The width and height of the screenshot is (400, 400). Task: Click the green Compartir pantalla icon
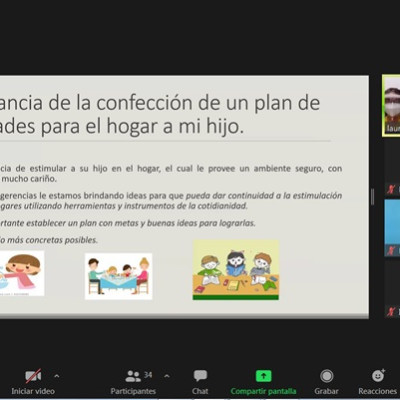click(x=263, y=376)
